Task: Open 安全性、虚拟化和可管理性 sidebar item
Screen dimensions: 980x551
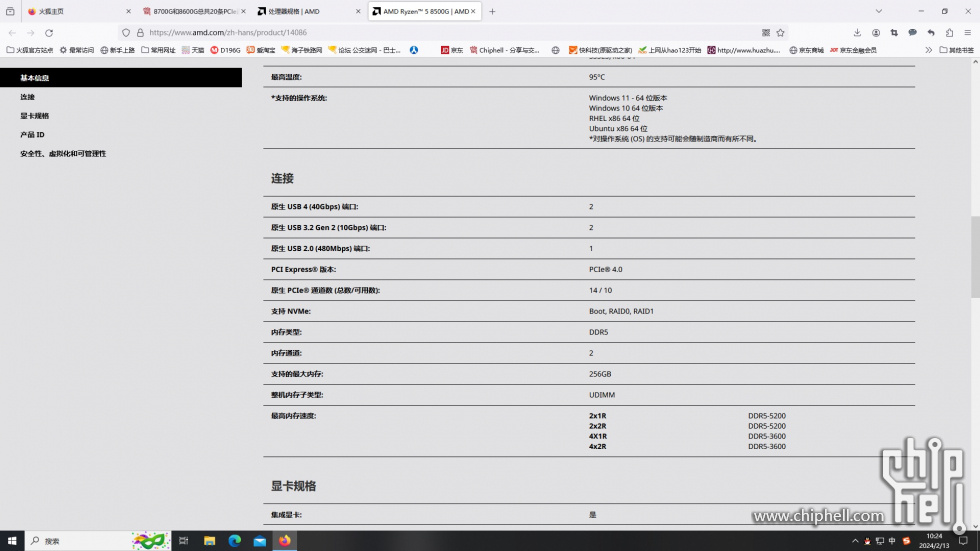Action: coord(63,154)
